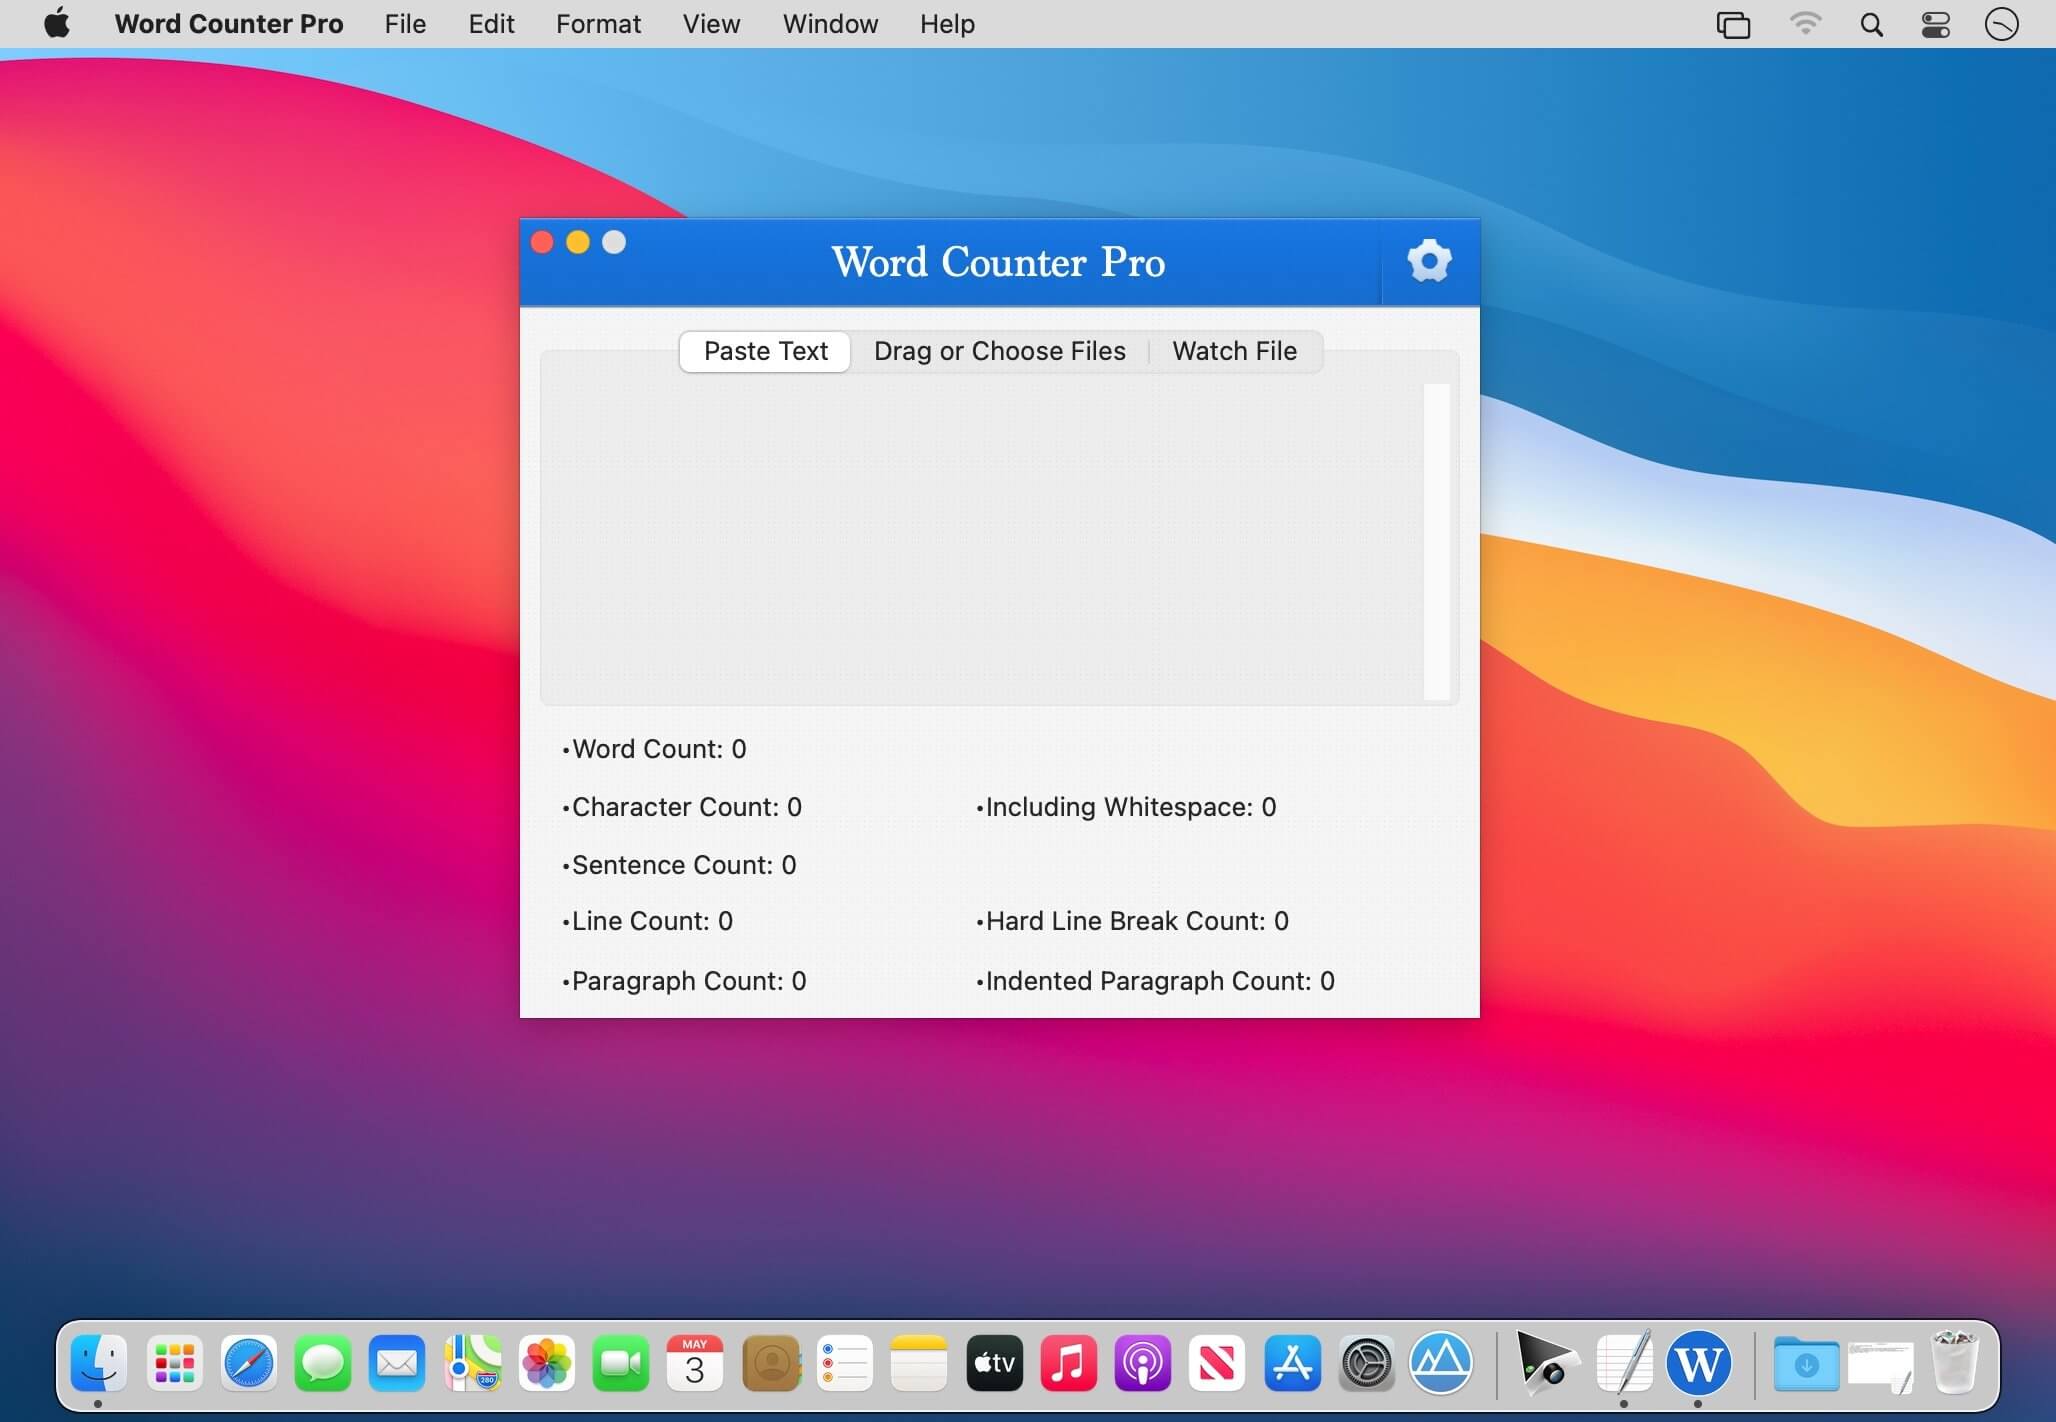Click the Hard Line Break Count: 0 label
The image size is (2056, 1422).
point(1132,921)
